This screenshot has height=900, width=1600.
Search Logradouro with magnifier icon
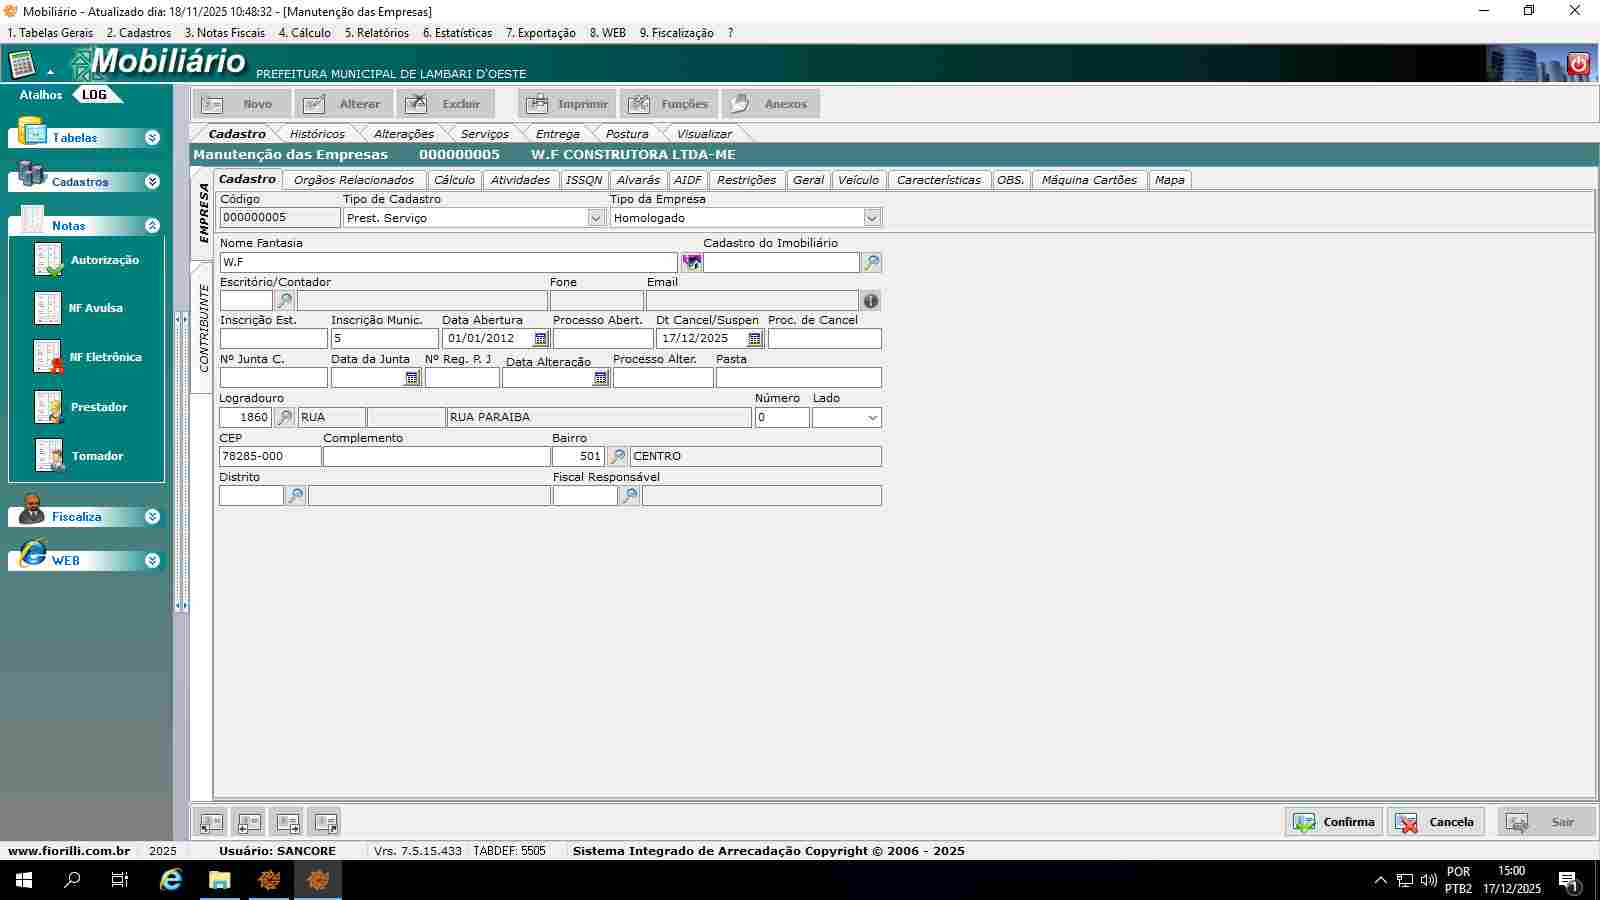285,418
